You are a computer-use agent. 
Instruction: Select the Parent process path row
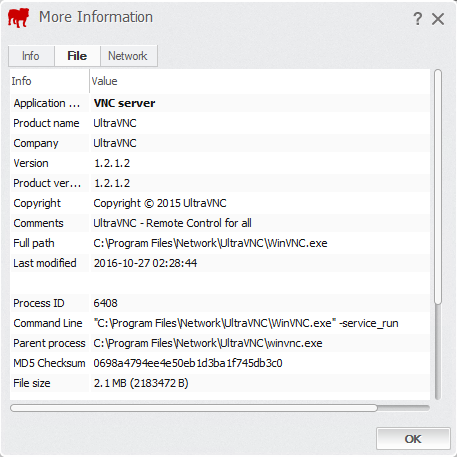coord(220,343)
